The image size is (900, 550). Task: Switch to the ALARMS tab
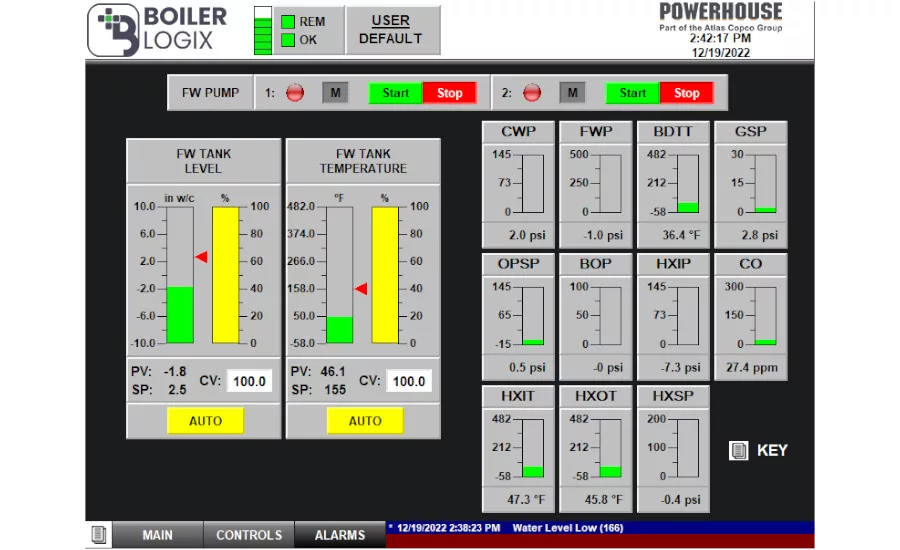(x=340, y=535)
